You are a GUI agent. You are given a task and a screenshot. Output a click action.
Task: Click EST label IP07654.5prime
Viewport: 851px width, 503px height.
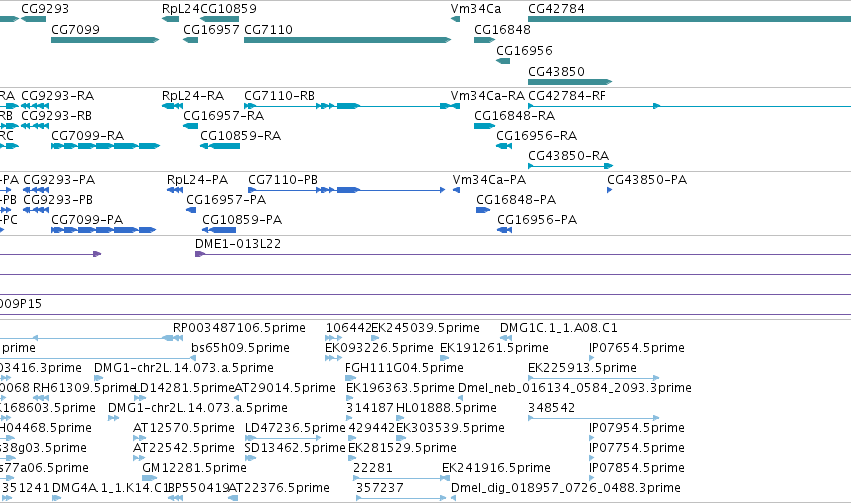click(x=637, y=348)
